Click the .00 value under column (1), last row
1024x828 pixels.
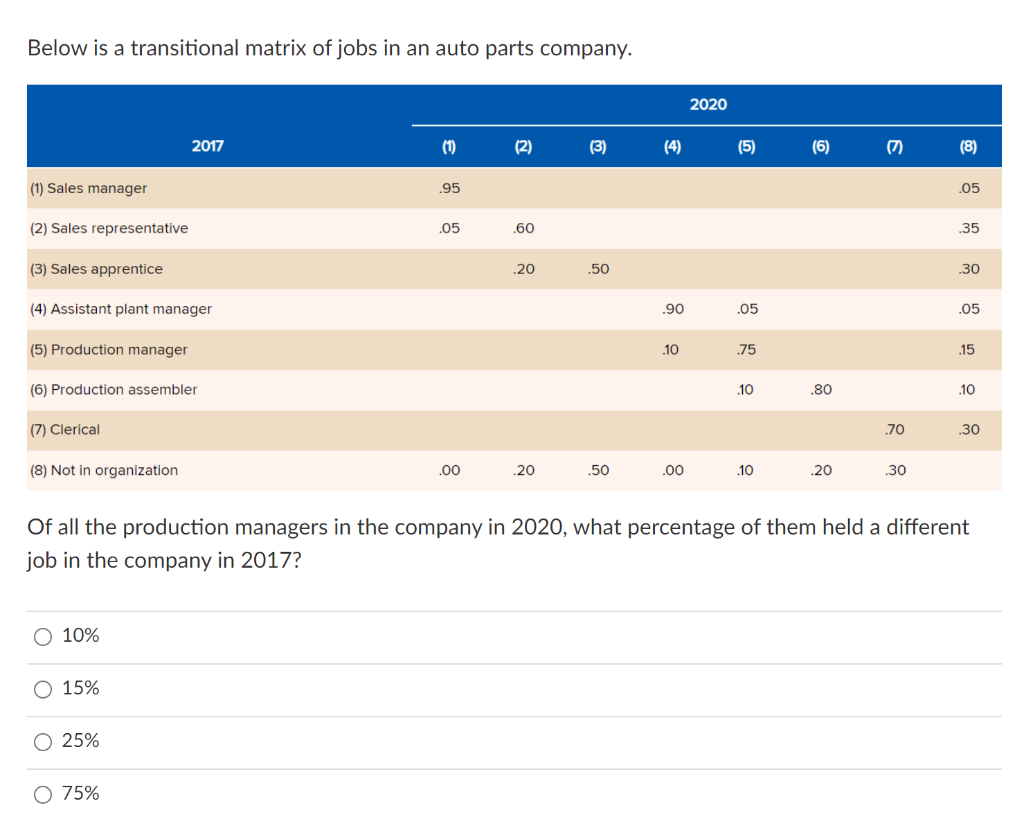pyautogui.click(x=449, y=470)
